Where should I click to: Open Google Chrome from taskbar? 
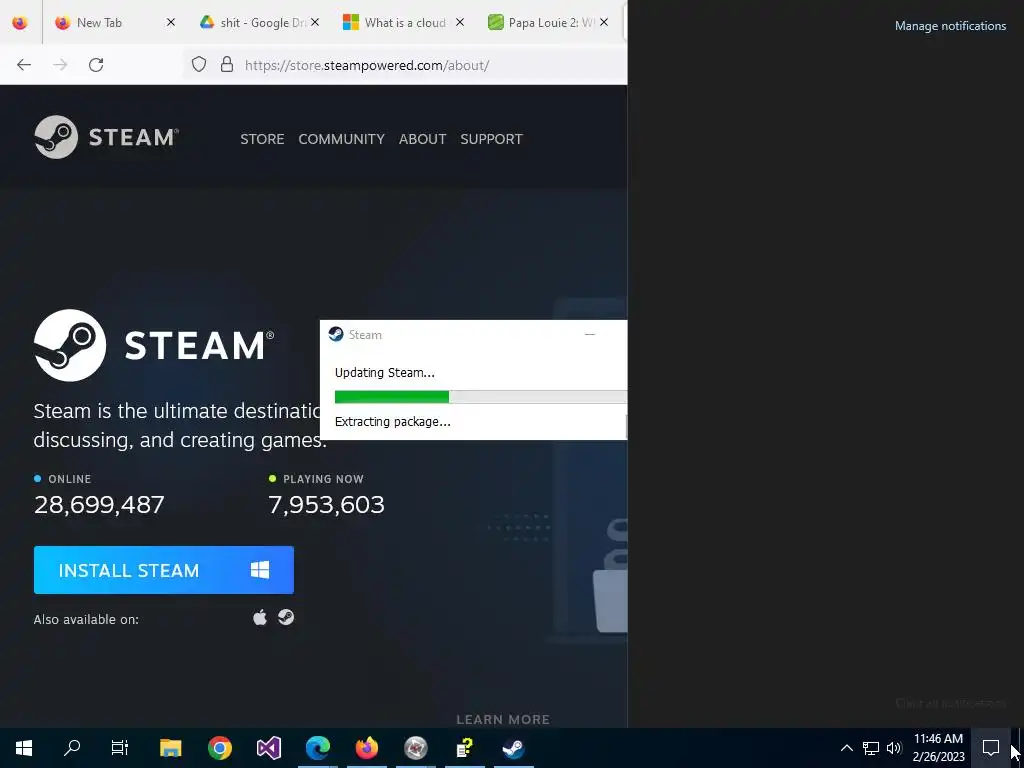(x=220, y=748)
